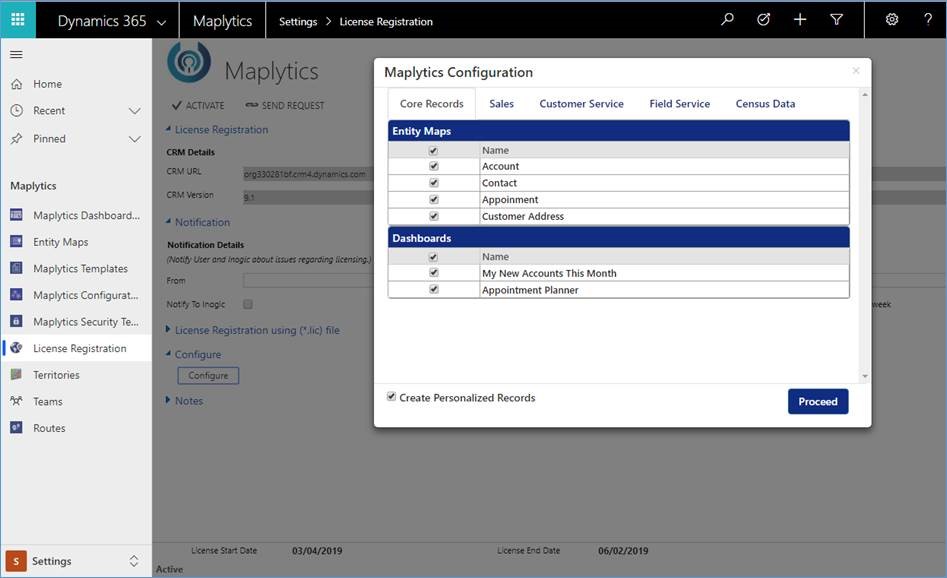Screen dimensions: 947x578
Task: Open the task flow checkmark icon
Action: click(764, 20)
